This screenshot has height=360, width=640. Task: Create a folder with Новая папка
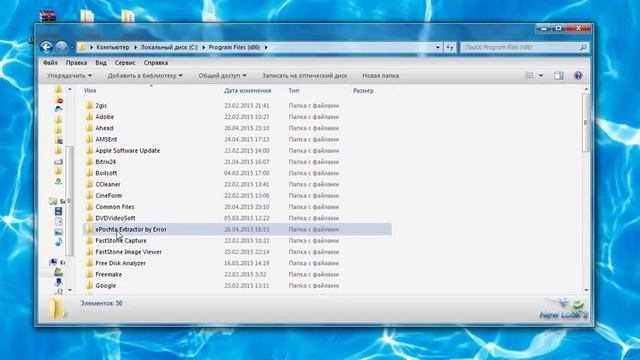tap(380, 76)
